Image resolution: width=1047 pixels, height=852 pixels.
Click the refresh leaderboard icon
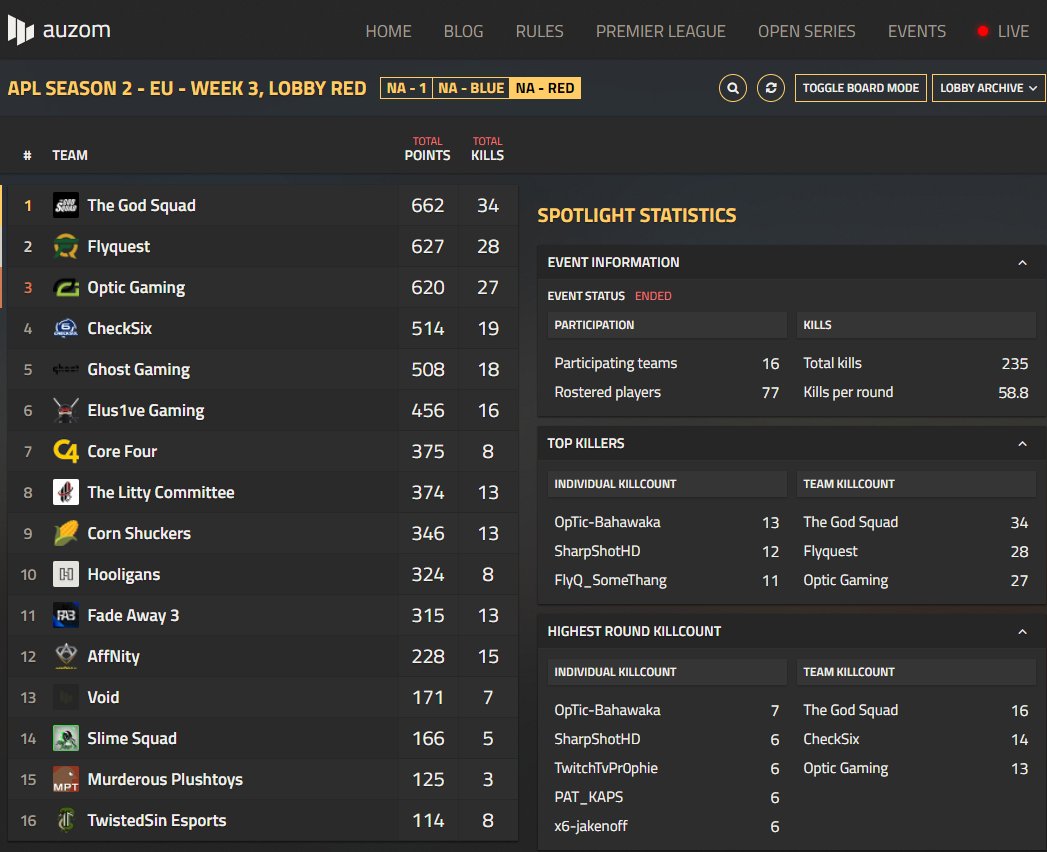click(x=771, y=88)
